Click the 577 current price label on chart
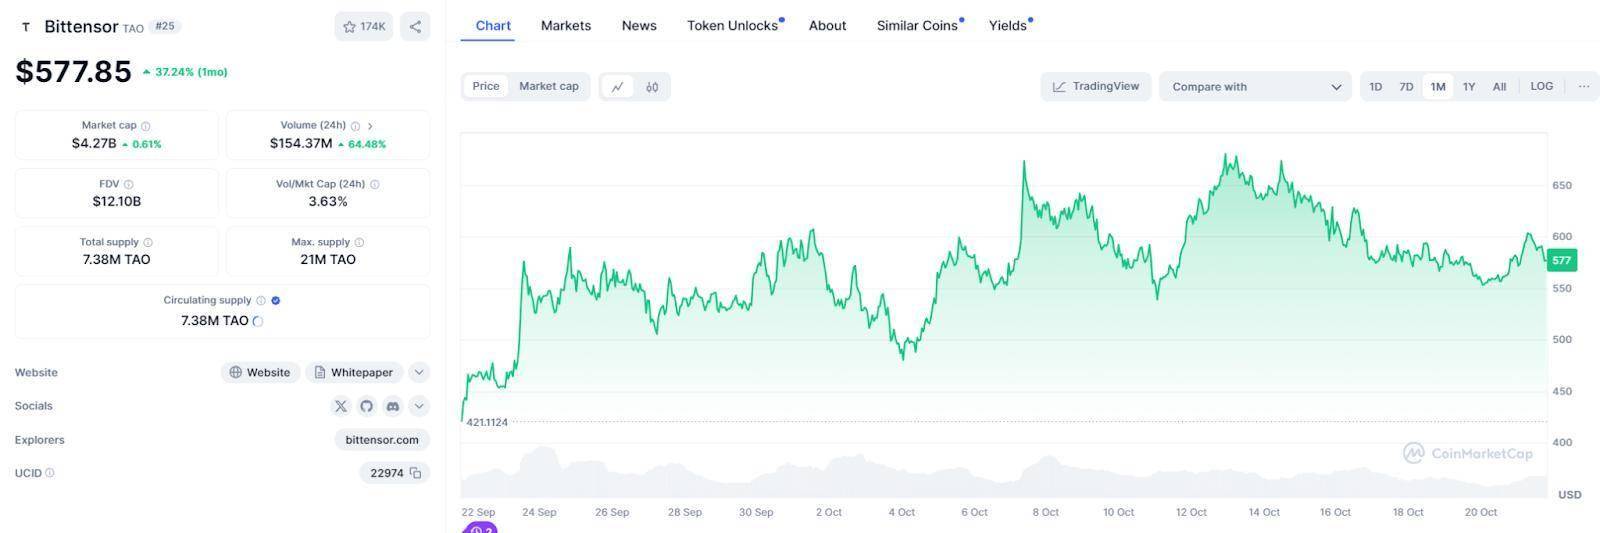 [1561, 260]
